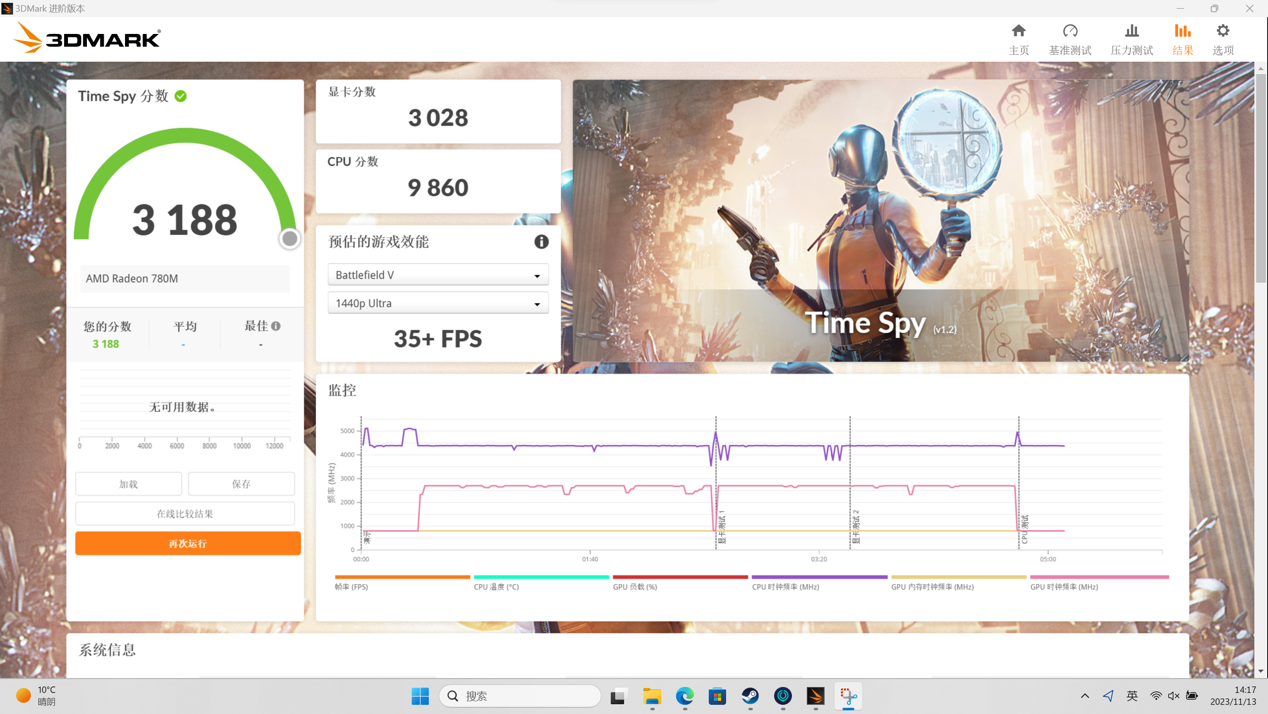Open Snipping Tool from the taskbar
The width and height of the screenshot is (1268, 714).
[x=849, y=696]
